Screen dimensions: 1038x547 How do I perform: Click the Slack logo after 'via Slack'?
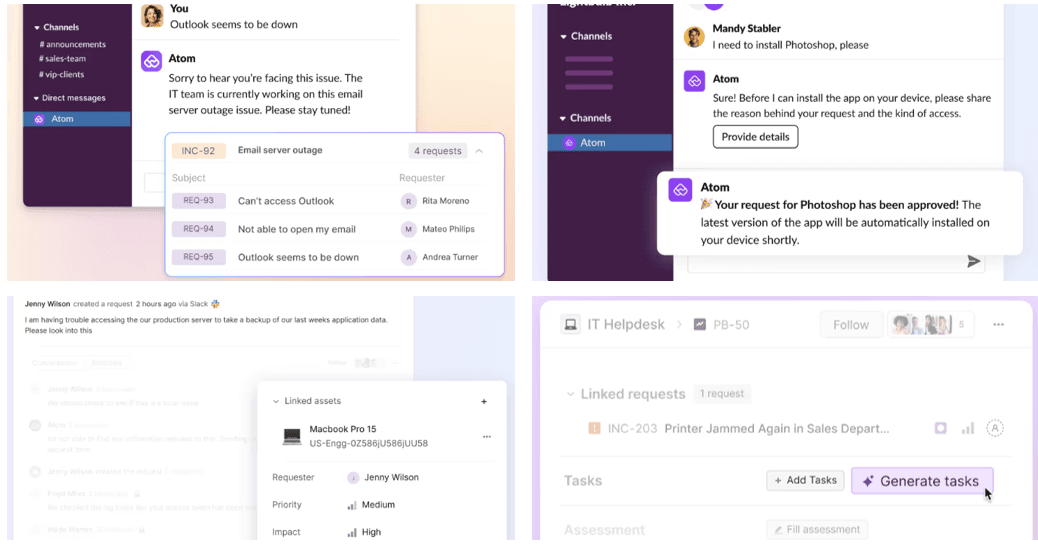click(215, 303)
